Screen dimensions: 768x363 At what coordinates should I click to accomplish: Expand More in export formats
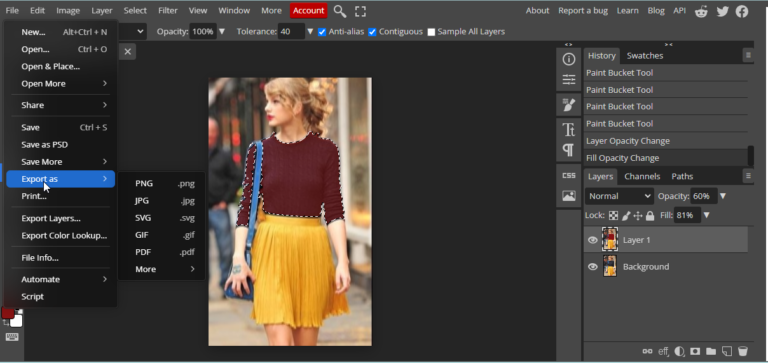162,269
